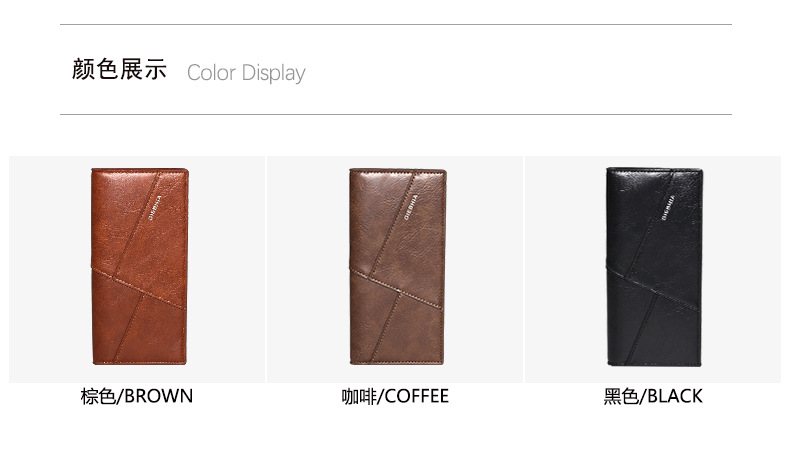Pick the brown leather color swatch wallet bottom panel
Image resolution: width=790 pixels, height=472 pixels.
[139, 330]
